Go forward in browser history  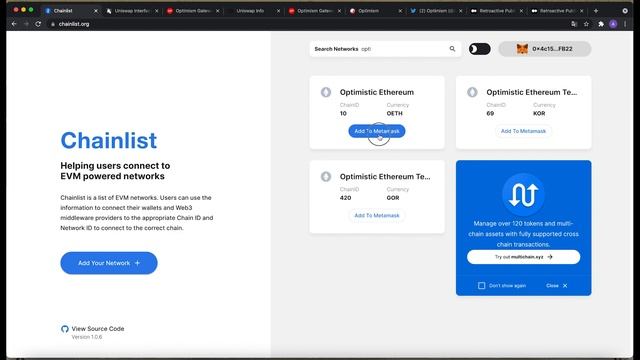(x=26, y=24)
